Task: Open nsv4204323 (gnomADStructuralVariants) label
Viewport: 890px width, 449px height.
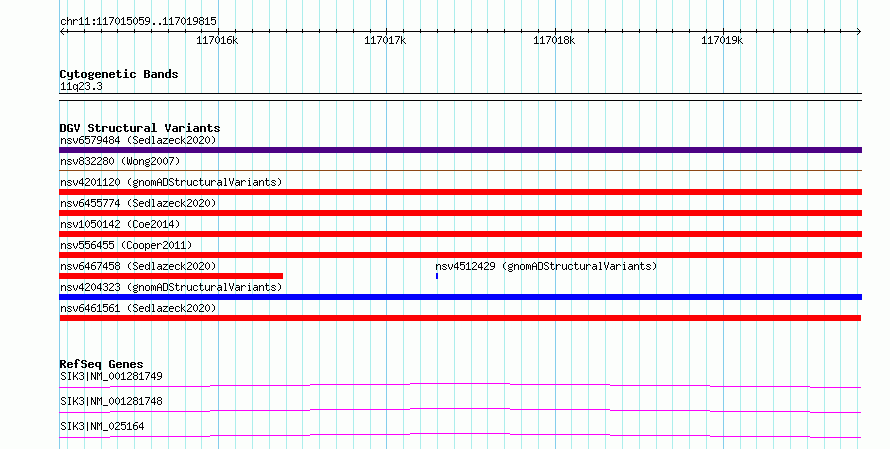Action: 171,287
